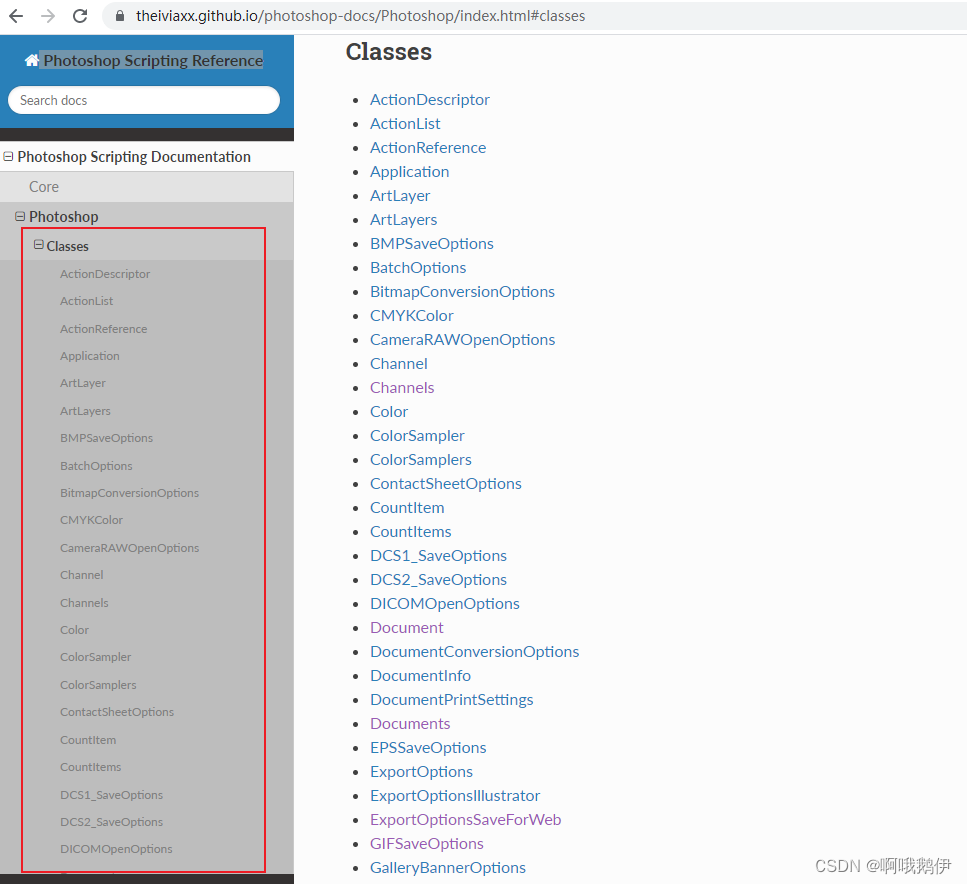Click the padlock site info icon

tap(120, 16)
